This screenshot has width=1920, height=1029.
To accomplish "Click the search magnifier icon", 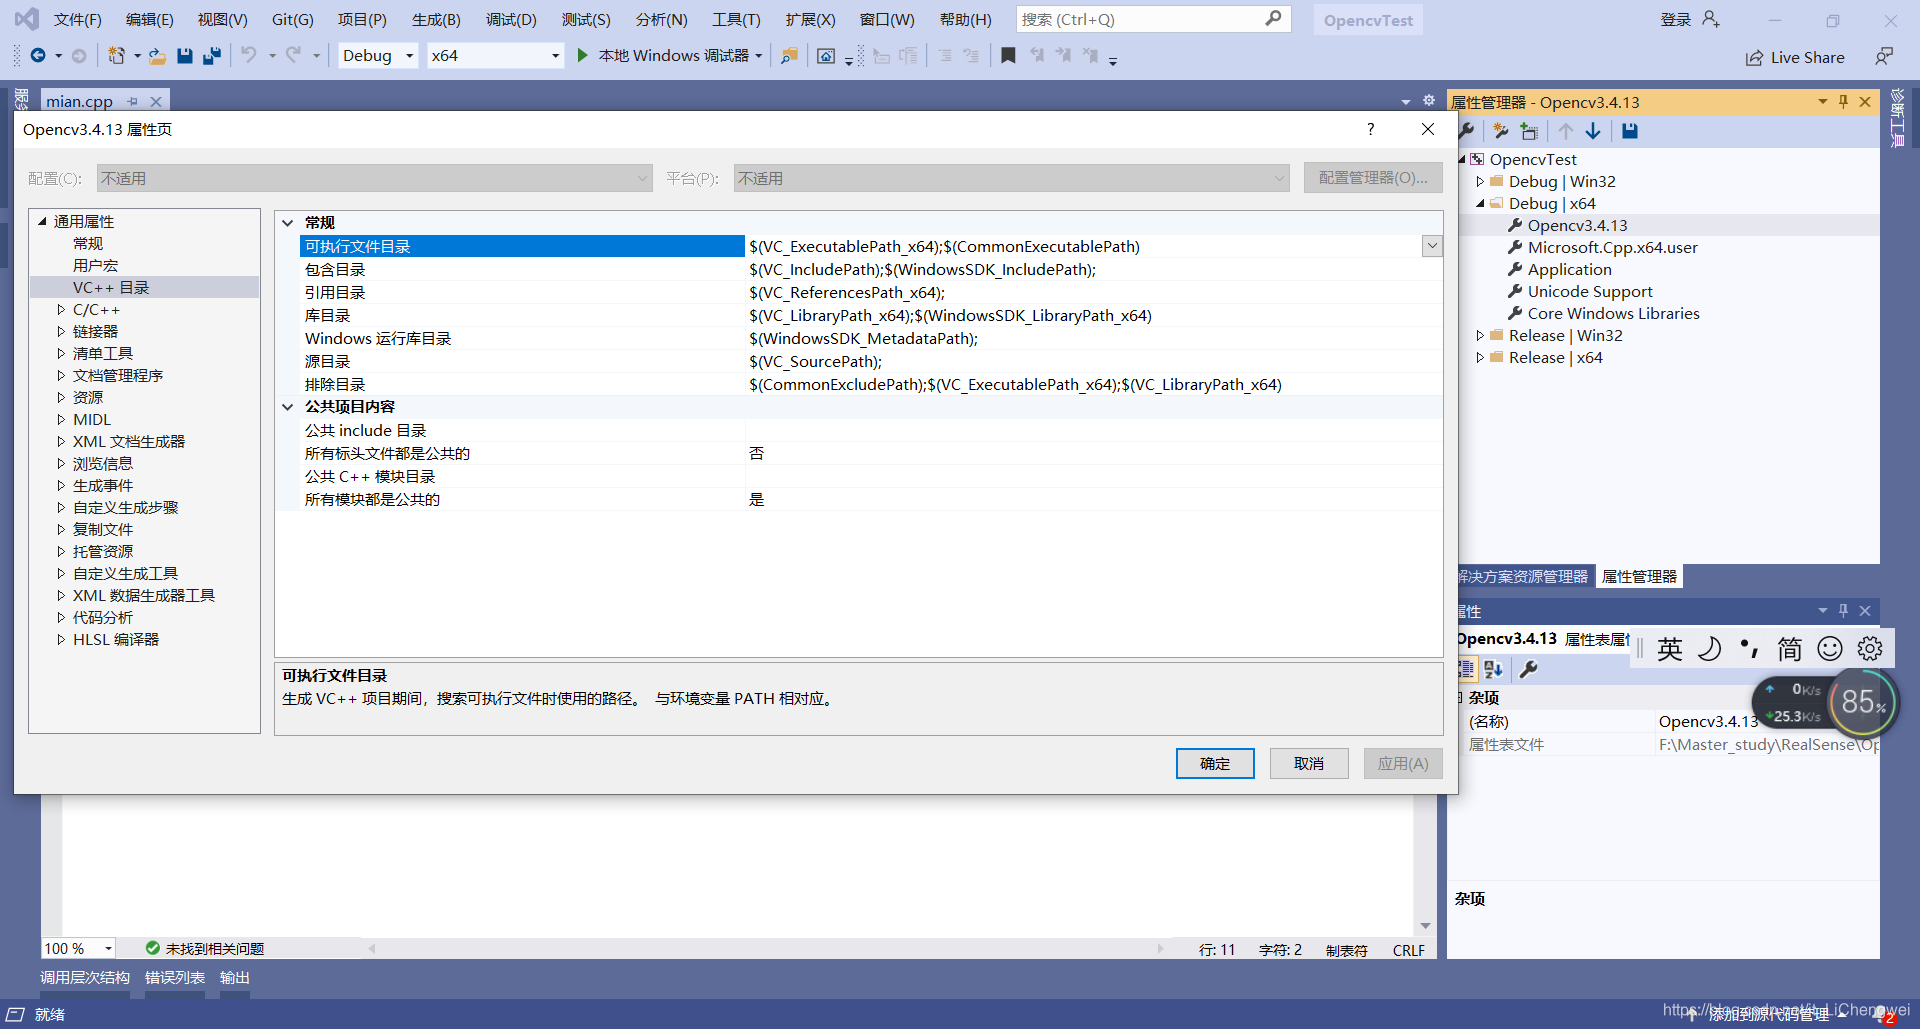I will pos(1273,19).
